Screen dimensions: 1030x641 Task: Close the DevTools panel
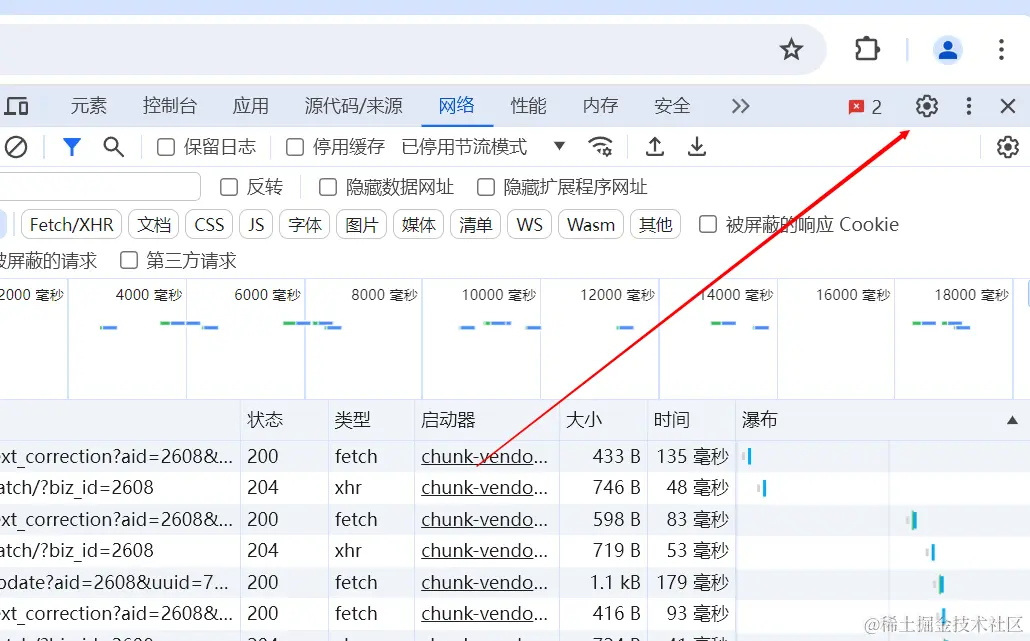[1008, 106]
